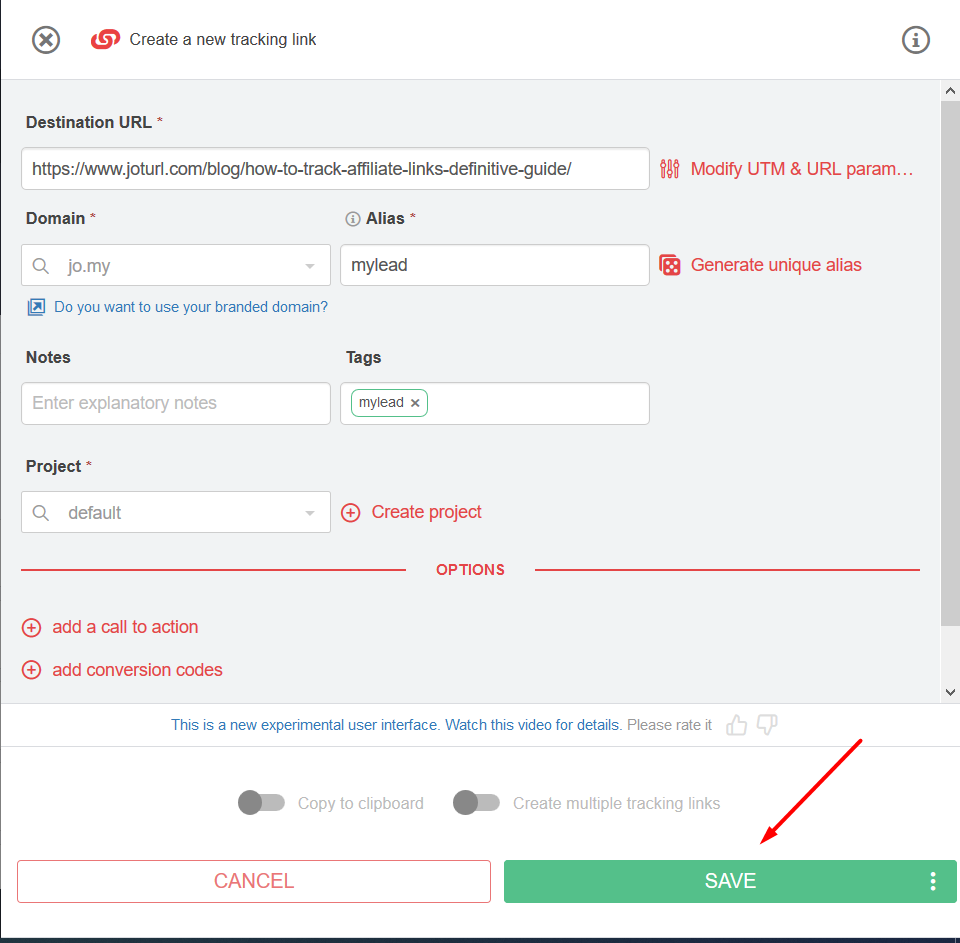This screenshot has width=960, height=943.
Task: Click the info icon beside Alias label
Action: 352,219
